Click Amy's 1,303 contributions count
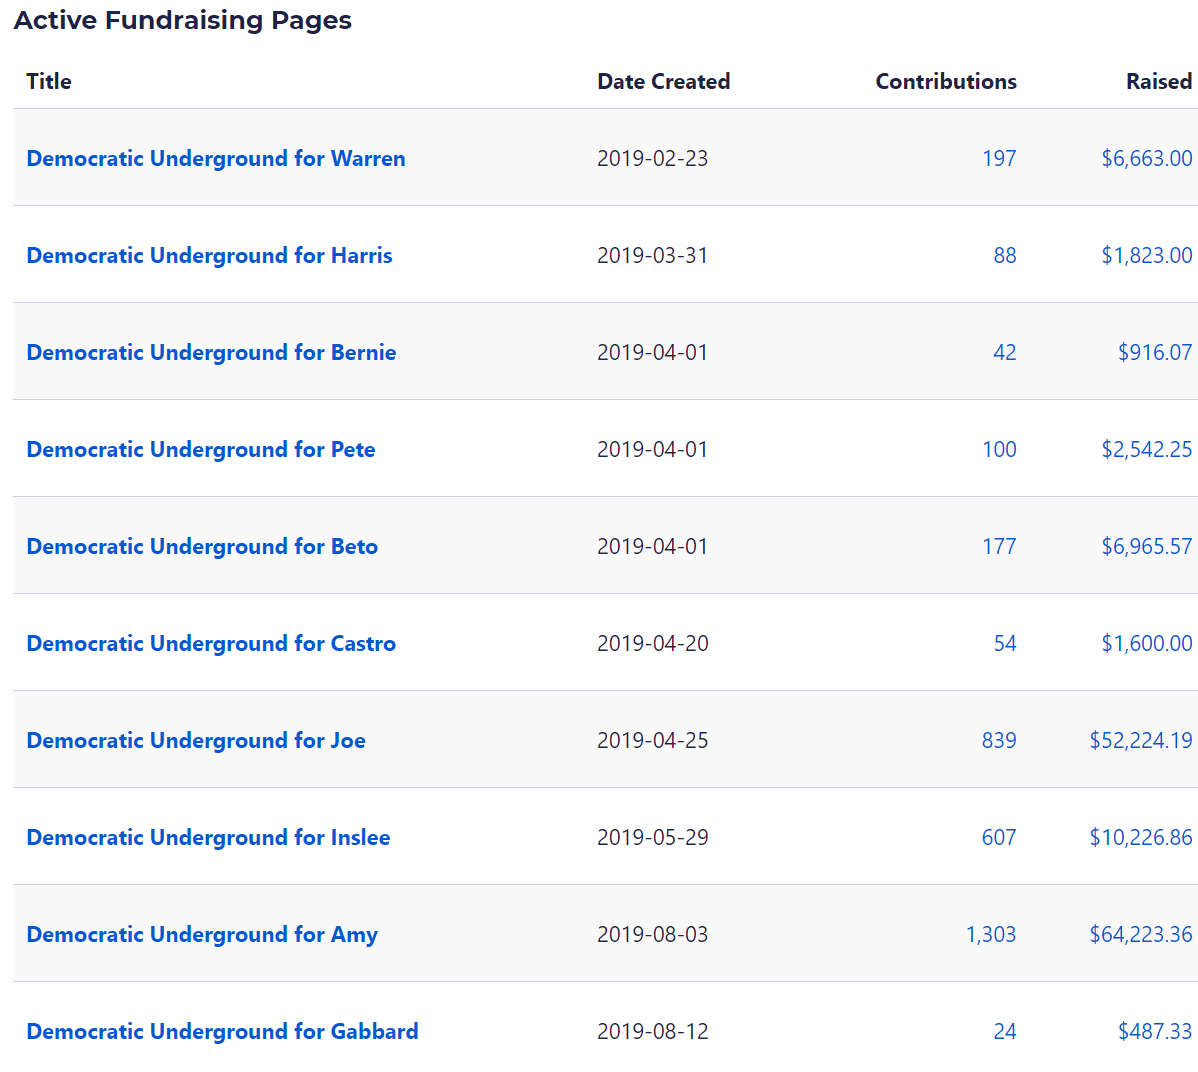Image resolution: width=1198 pixels, height=1072 pixels. pyautogui.click(x=990, y=934)
